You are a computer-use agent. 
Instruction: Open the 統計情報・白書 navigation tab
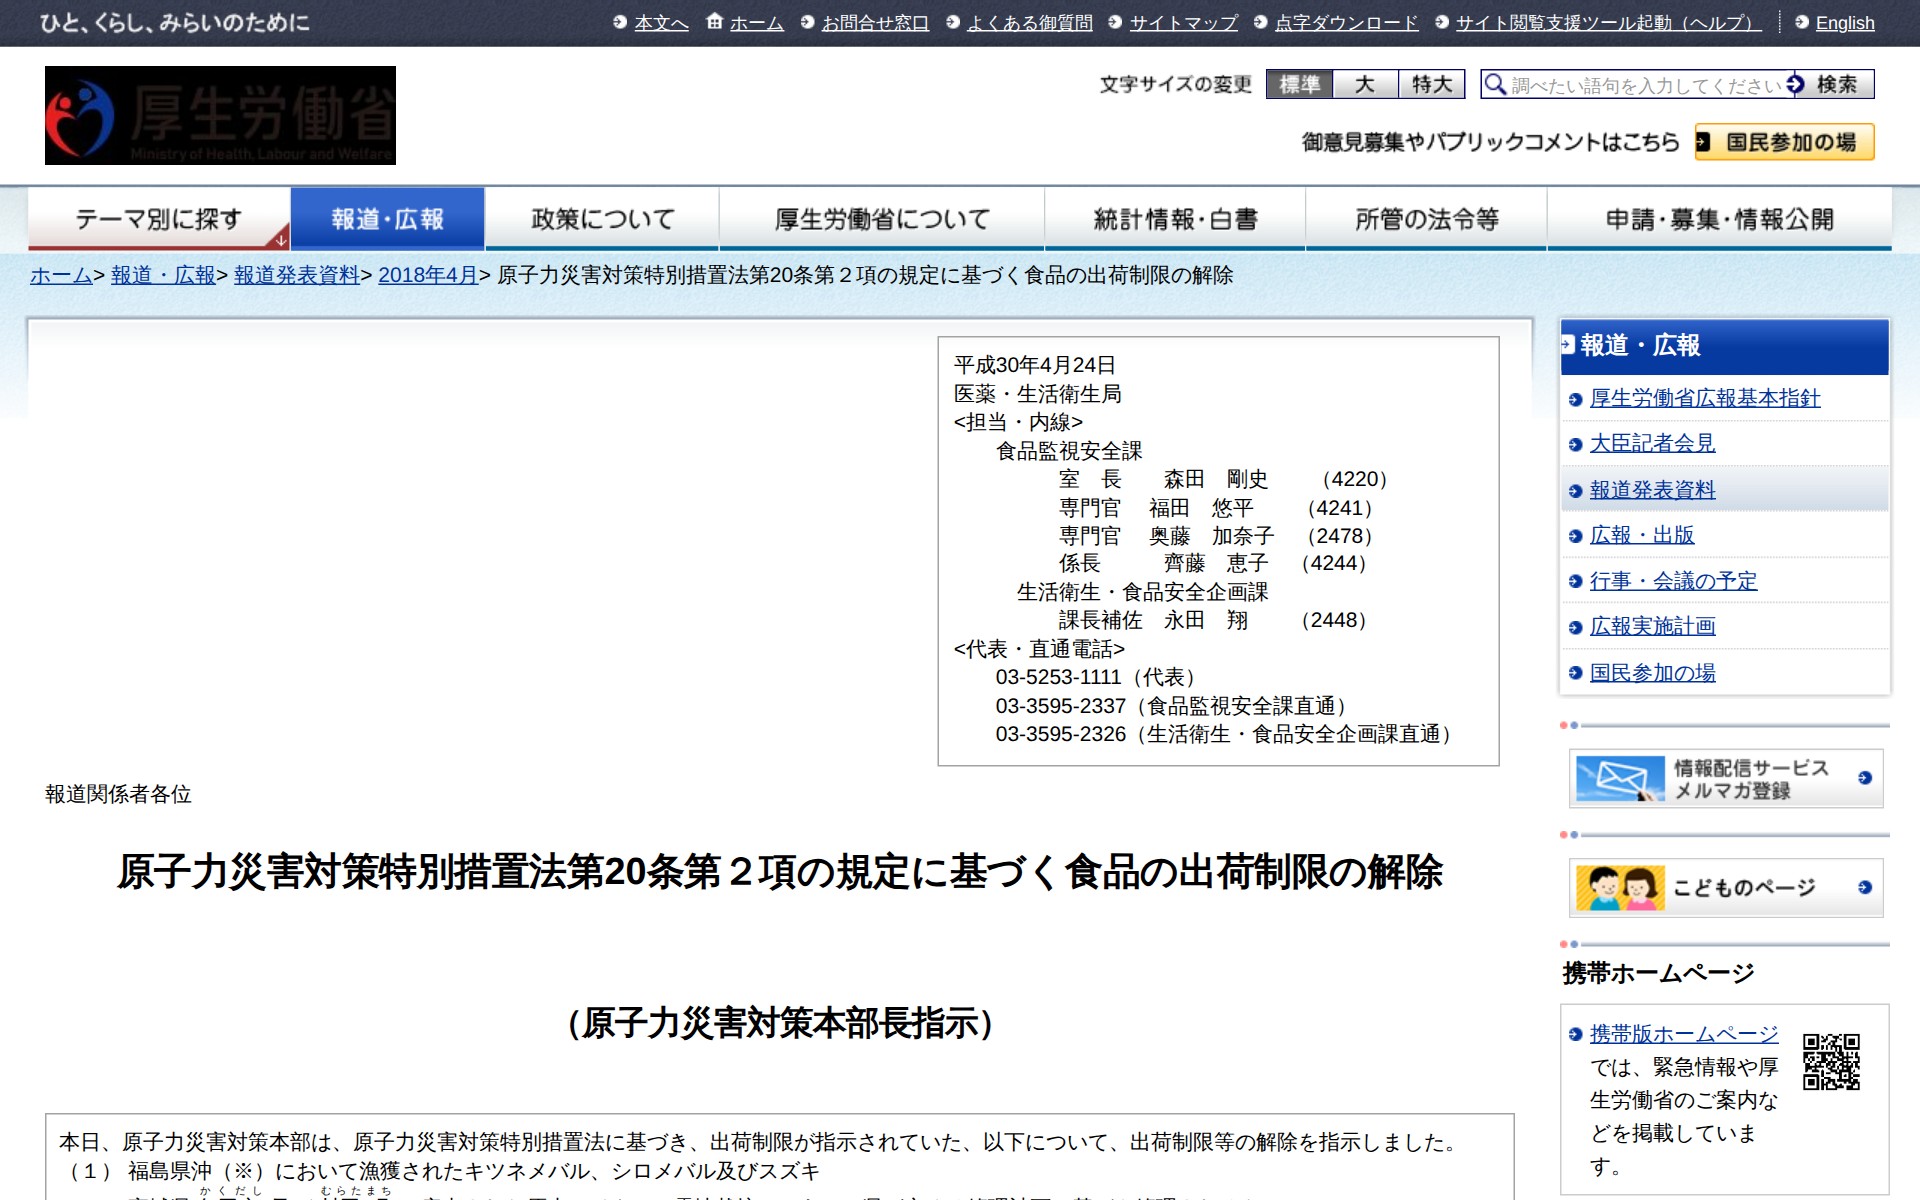click(1175, 219)
